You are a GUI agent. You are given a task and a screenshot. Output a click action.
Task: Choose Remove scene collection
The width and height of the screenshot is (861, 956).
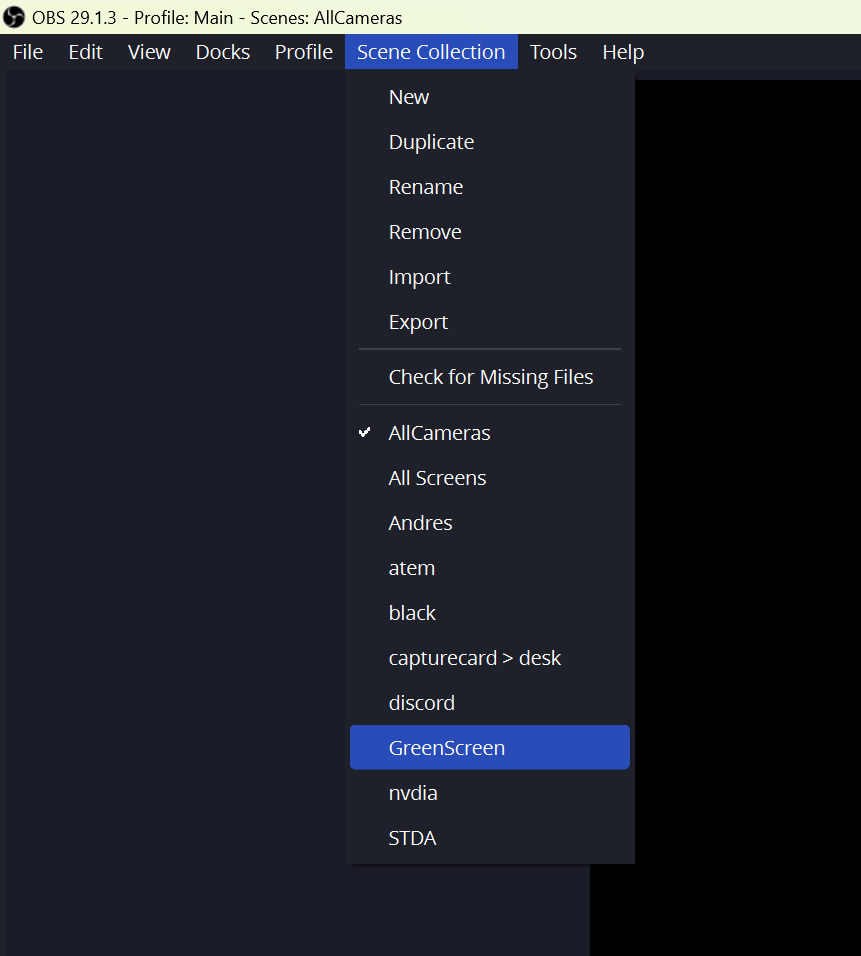490,232
